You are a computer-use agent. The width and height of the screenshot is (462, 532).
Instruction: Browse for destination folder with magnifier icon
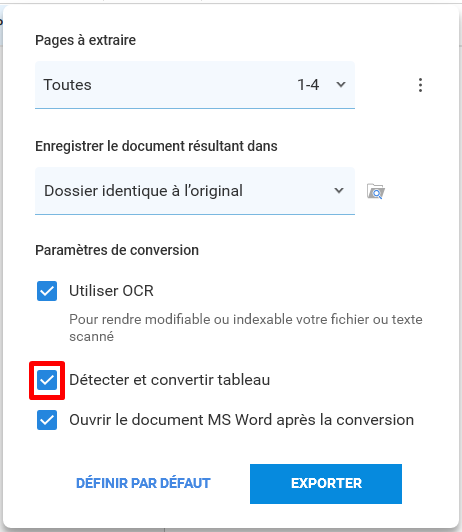coord(376,191)
